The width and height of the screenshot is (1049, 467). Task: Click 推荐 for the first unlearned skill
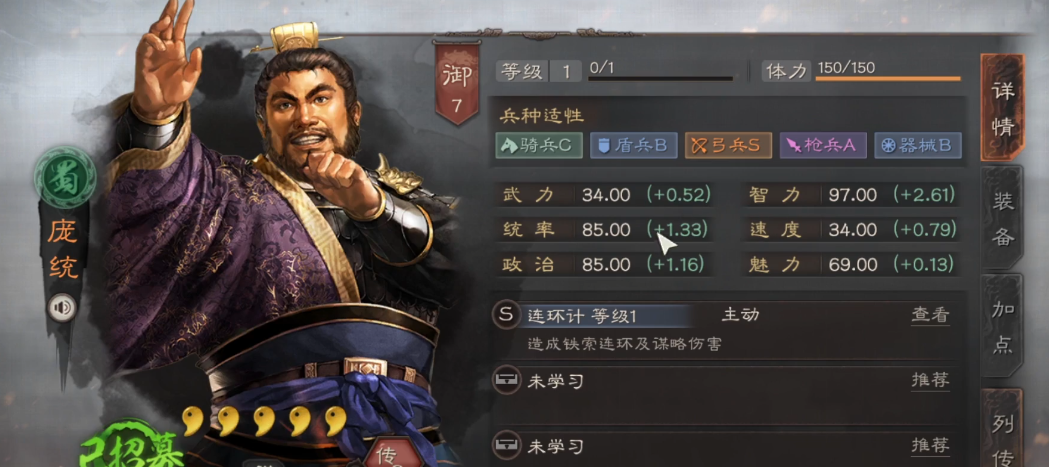point(930,381)
